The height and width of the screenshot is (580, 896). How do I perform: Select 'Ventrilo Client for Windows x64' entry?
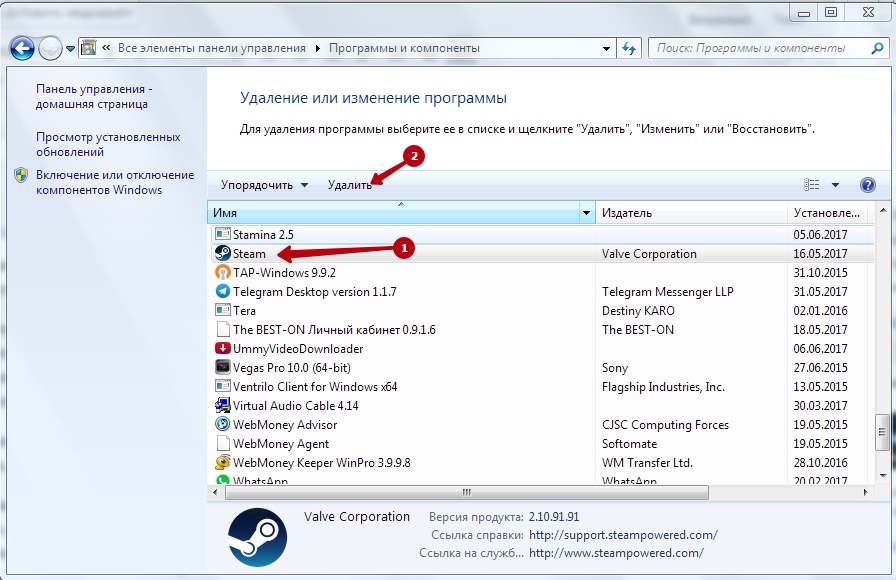pyautogui.click(x=315, y=386)
